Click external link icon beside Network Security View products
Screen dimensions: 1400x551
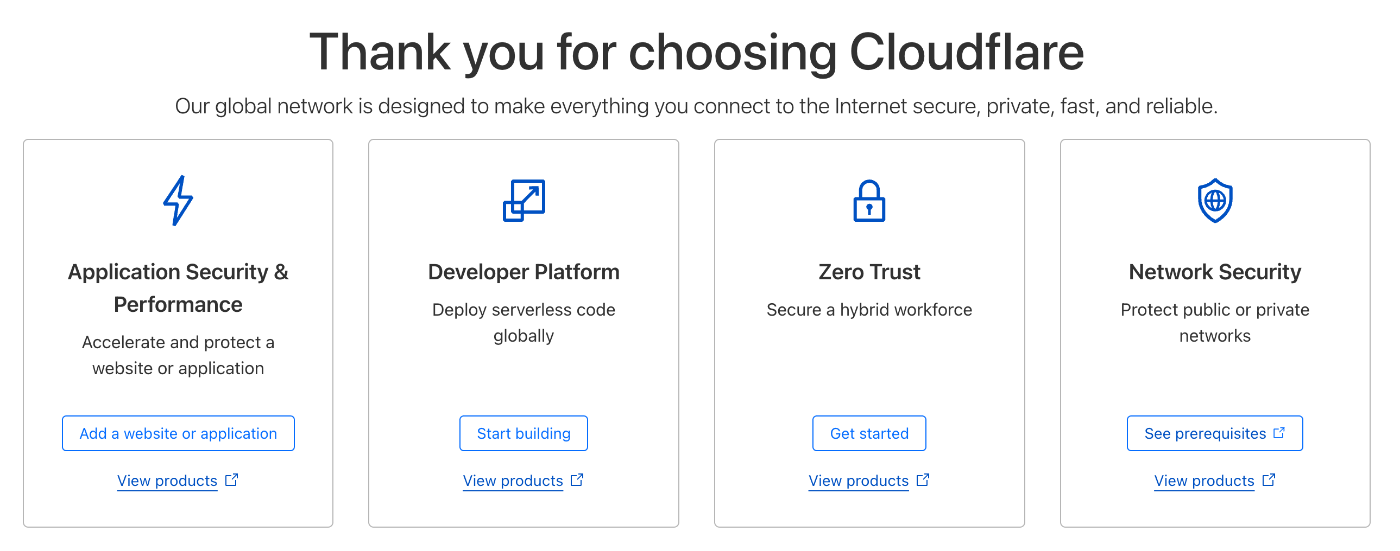click(1268, 480)
